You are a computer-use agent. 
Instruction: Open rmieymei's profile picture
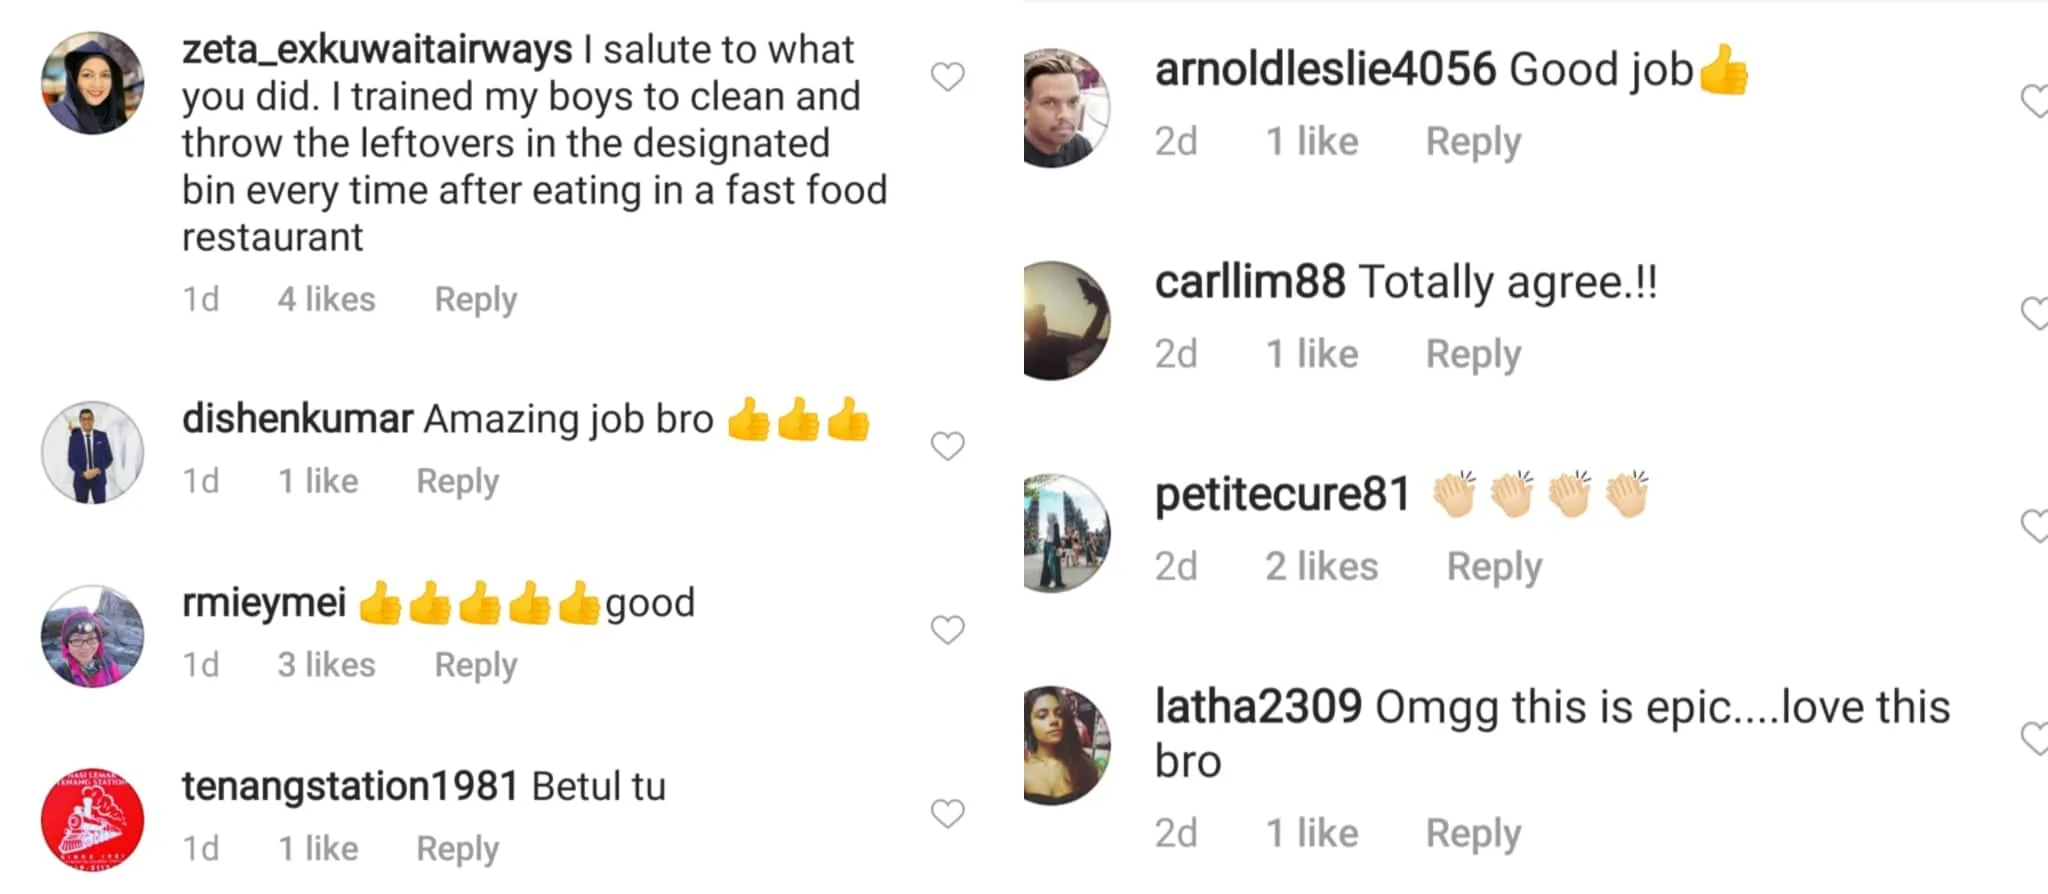[92, 637]
